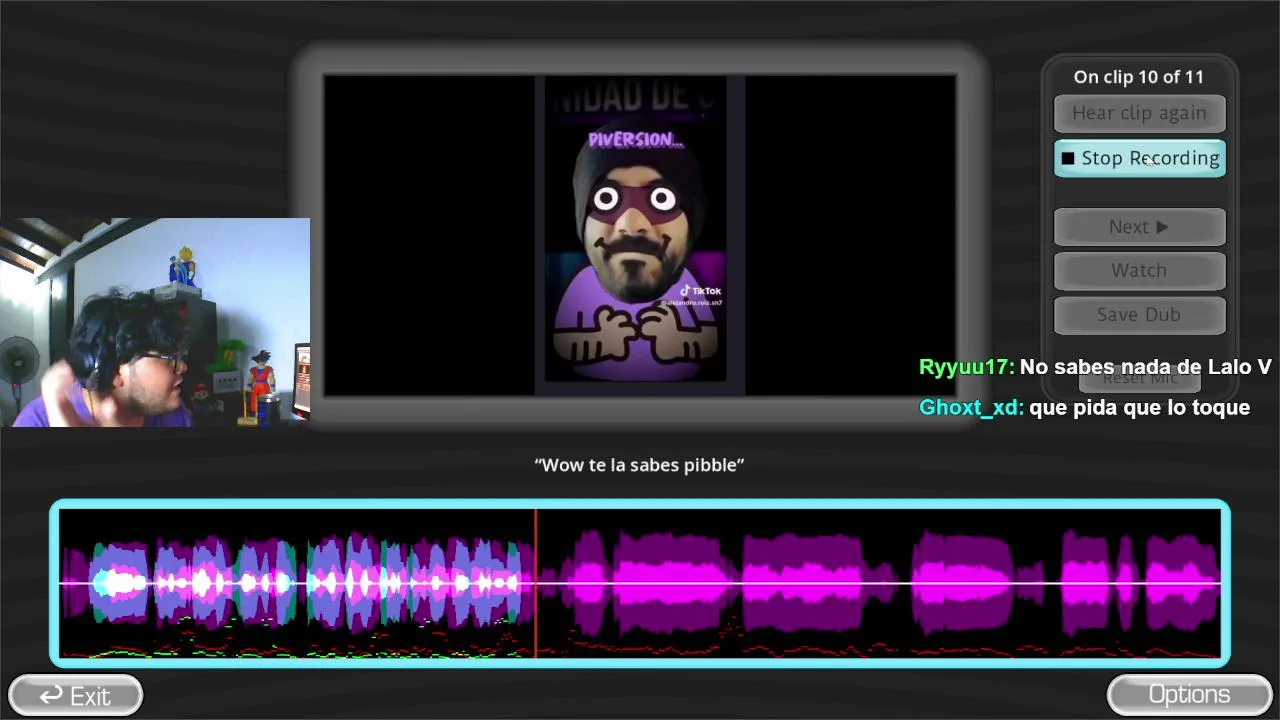Click the TikTok logo in the clip
Screen dimensions: 1280x720
686,291
